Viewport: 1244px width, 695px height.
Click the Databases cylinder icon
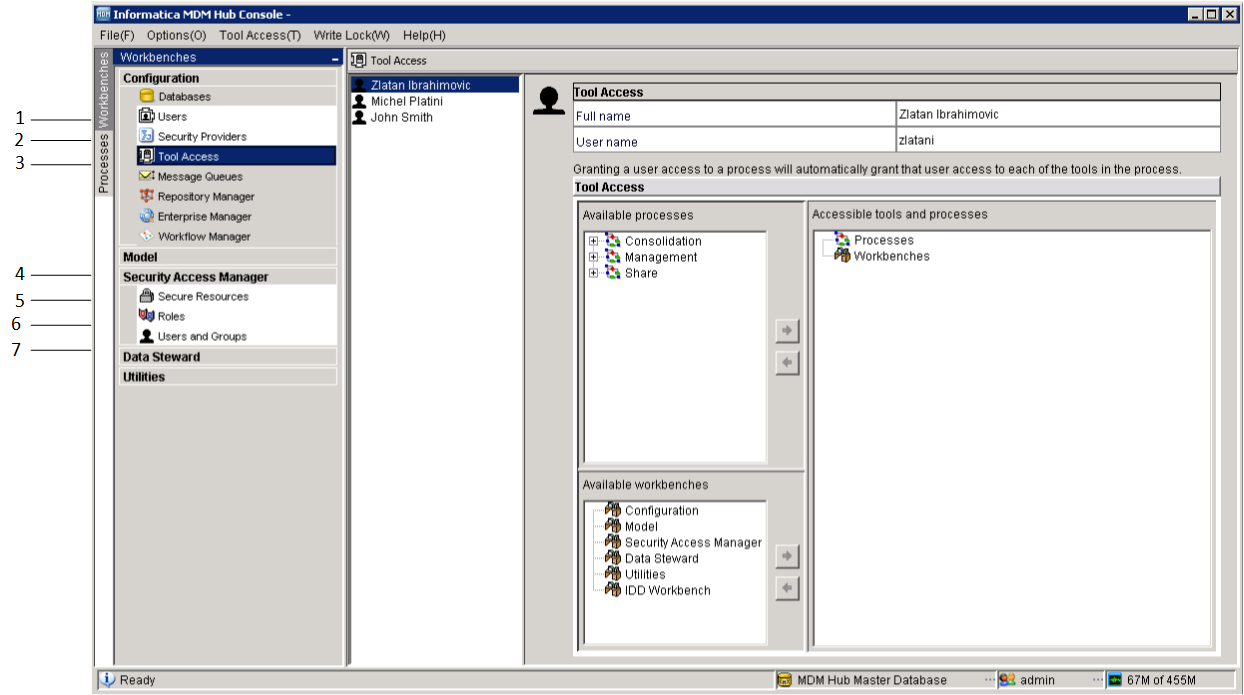146,97
